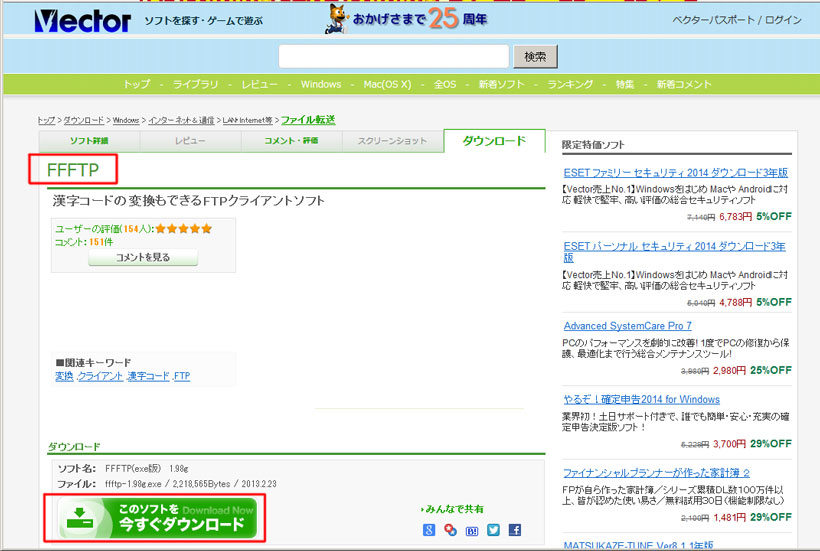Click the FTP keyword link
Viewport: 820px width, 551px height.
click(182, 376)
